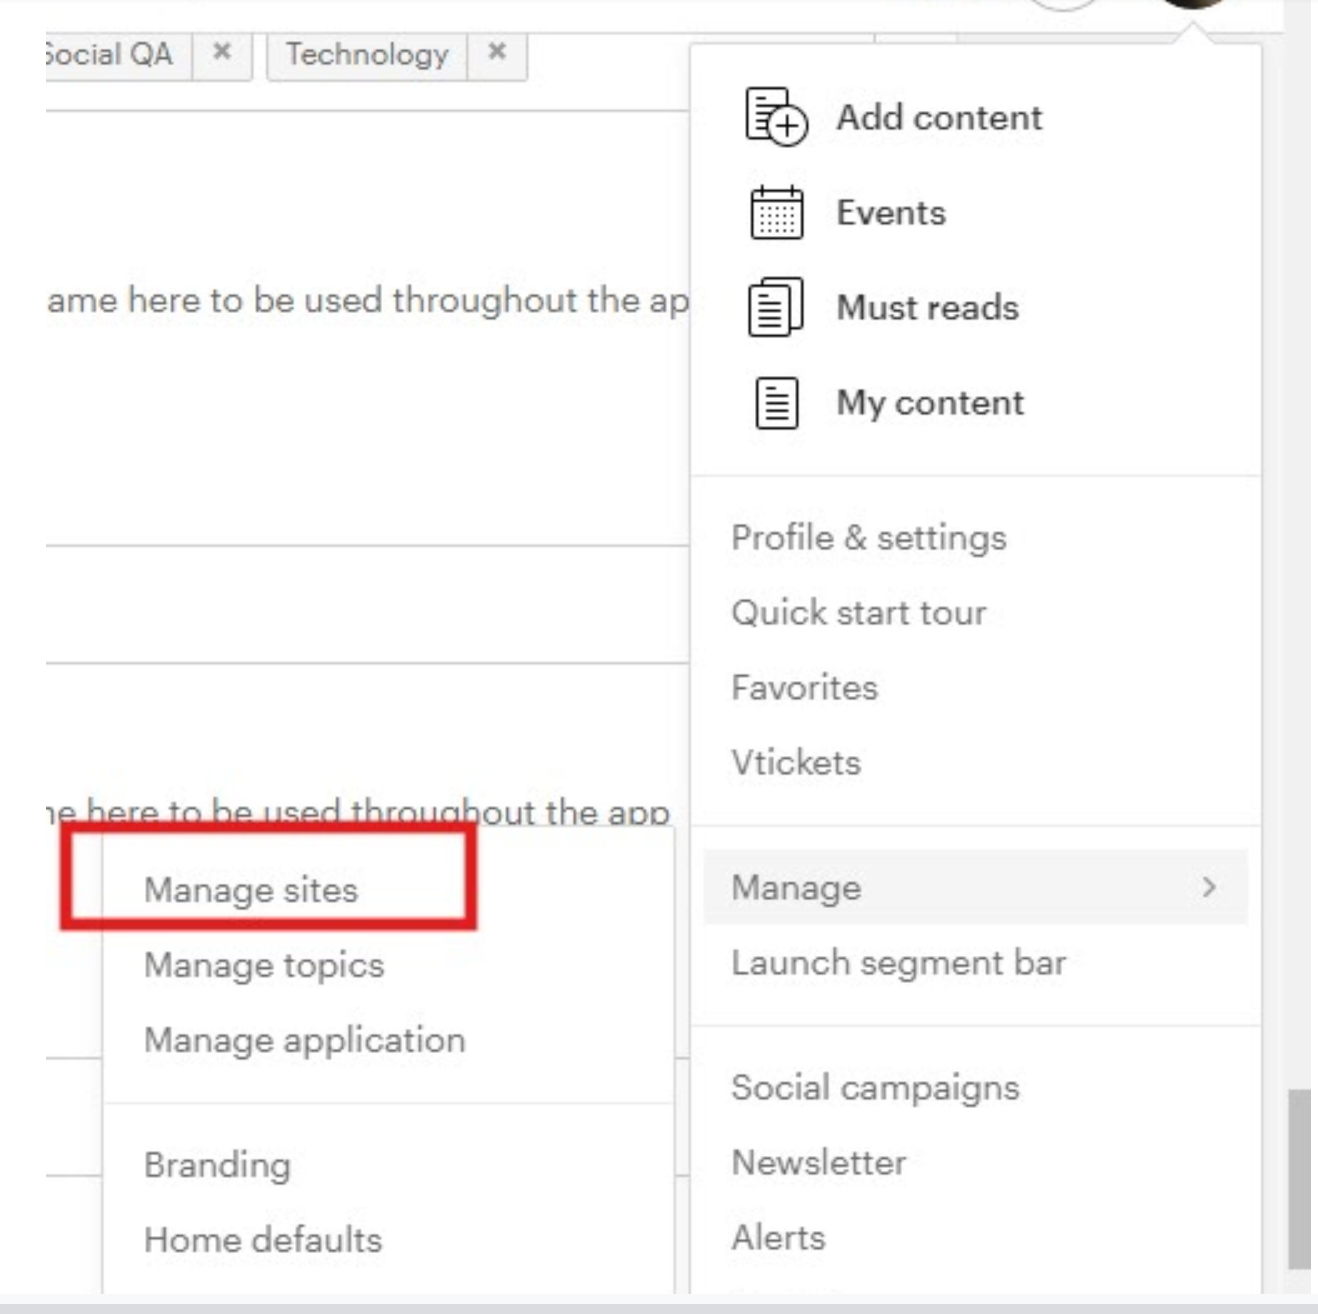
Task: Open Favorites from user menu
Action: tap(805, 687)
